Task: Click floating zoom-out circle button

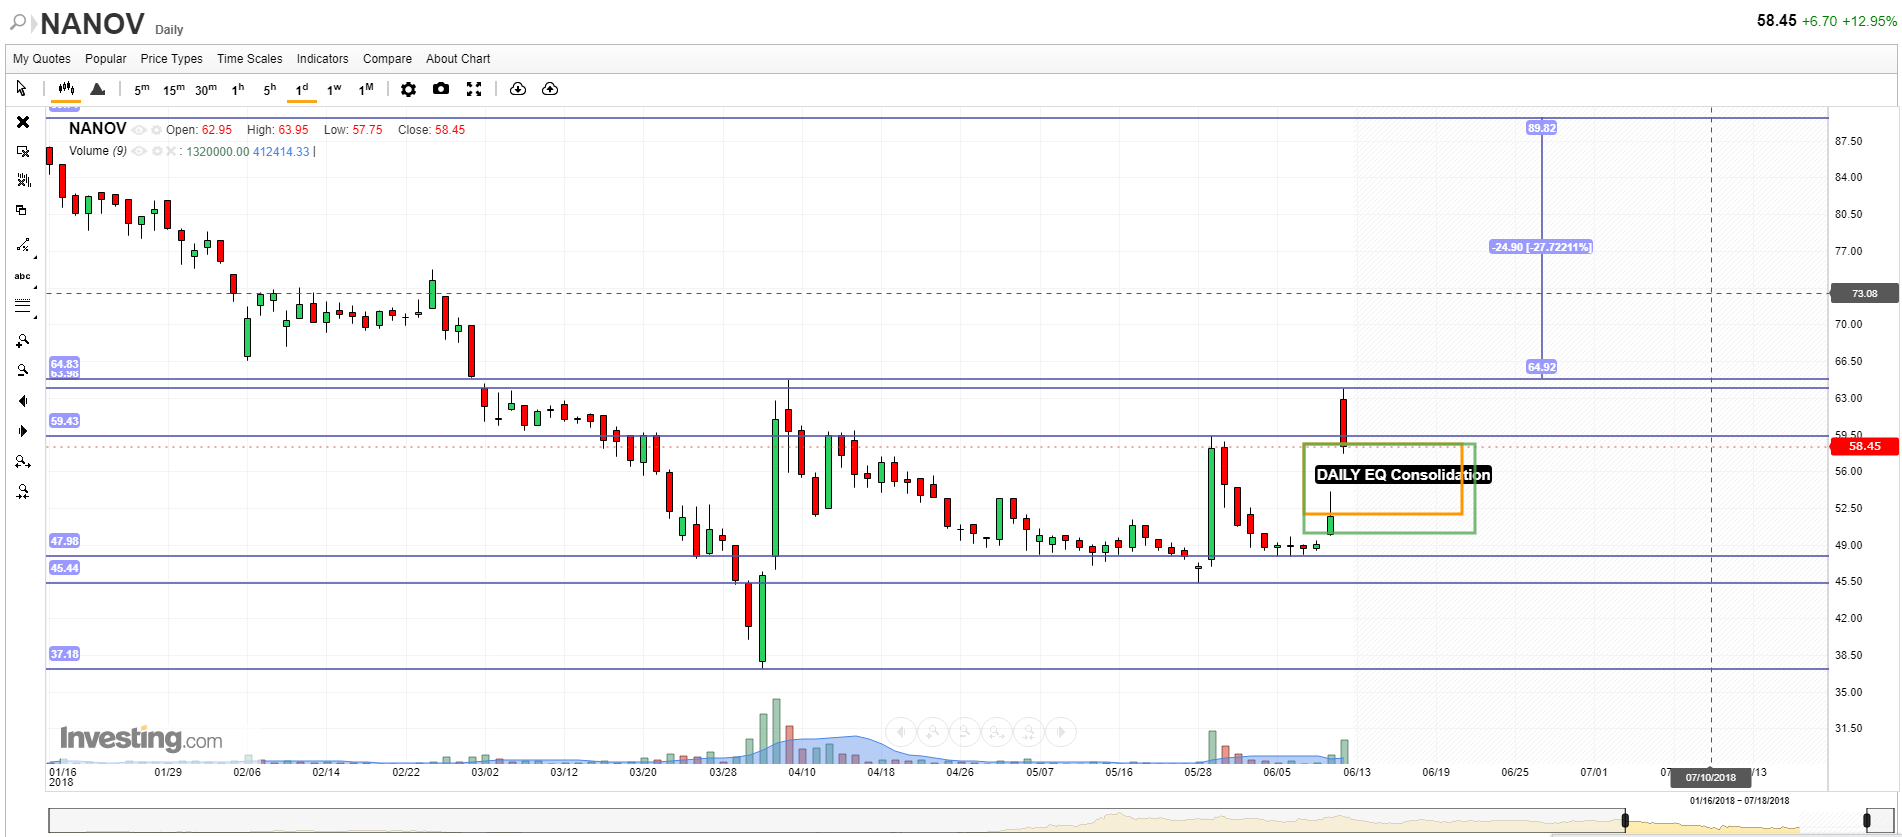Action: tap(964, 732)
